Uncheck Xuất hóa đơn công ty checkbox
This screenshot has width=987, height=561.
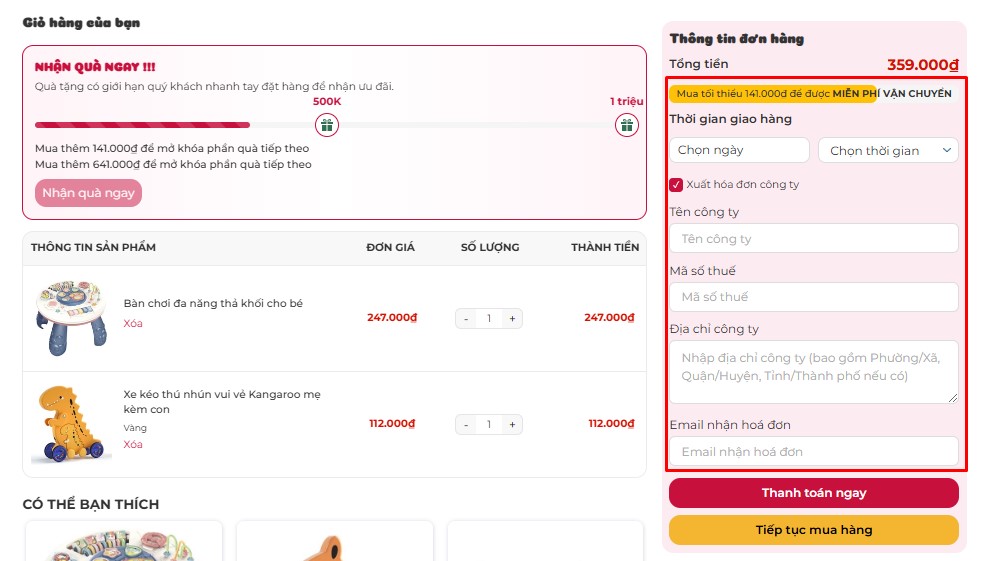[677, 185]
